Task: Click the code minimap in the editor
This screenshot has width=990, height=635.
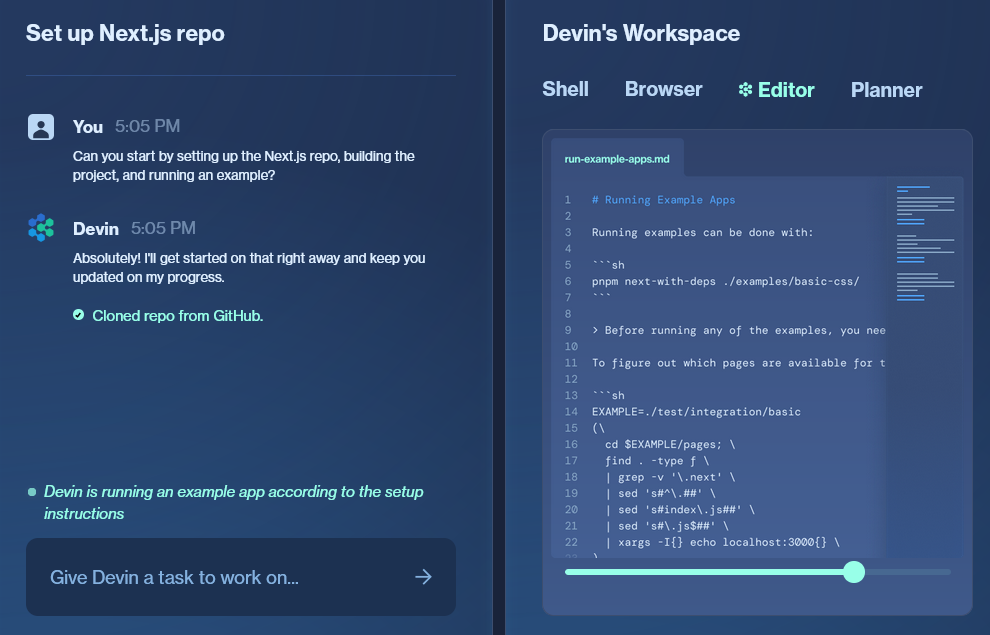Action: [925, 243]
